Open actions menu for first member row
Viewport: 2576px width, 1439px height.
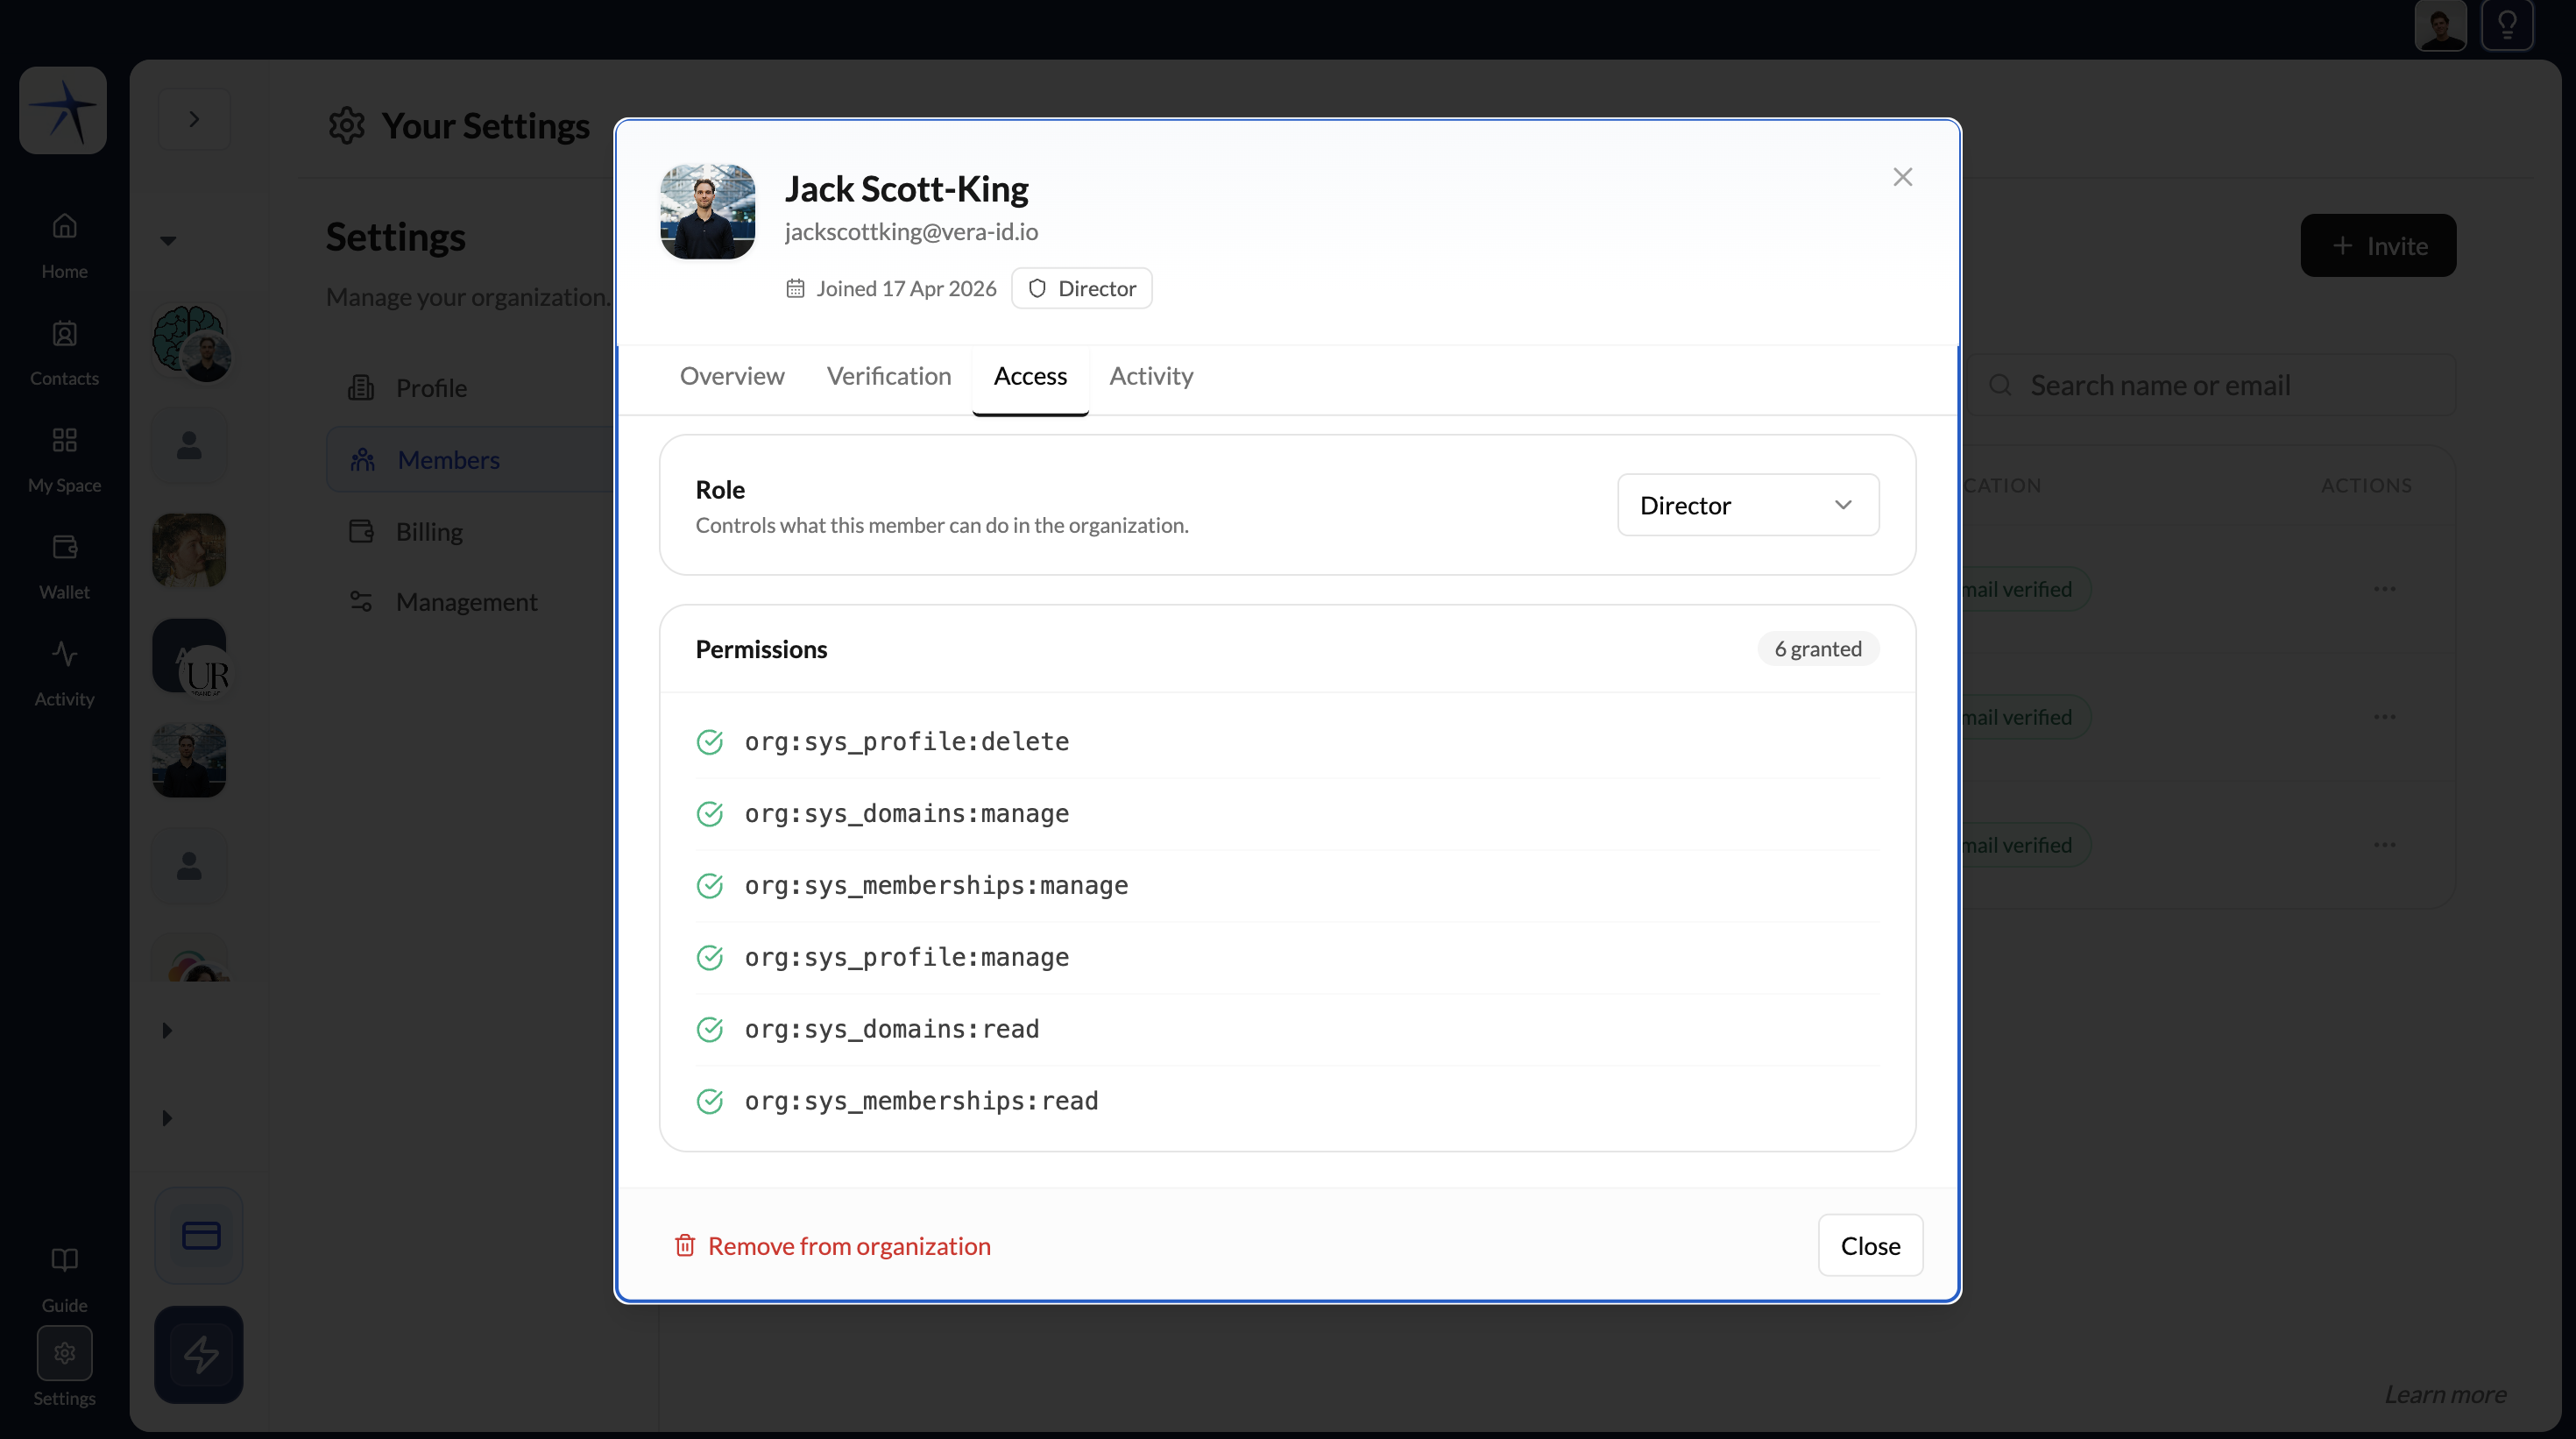(2384, 589)
